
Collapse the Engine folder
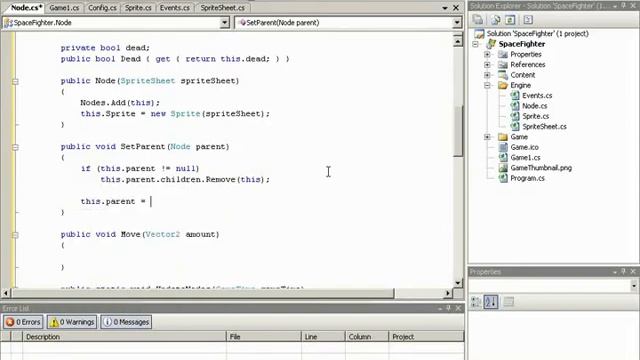coord(487,85)
